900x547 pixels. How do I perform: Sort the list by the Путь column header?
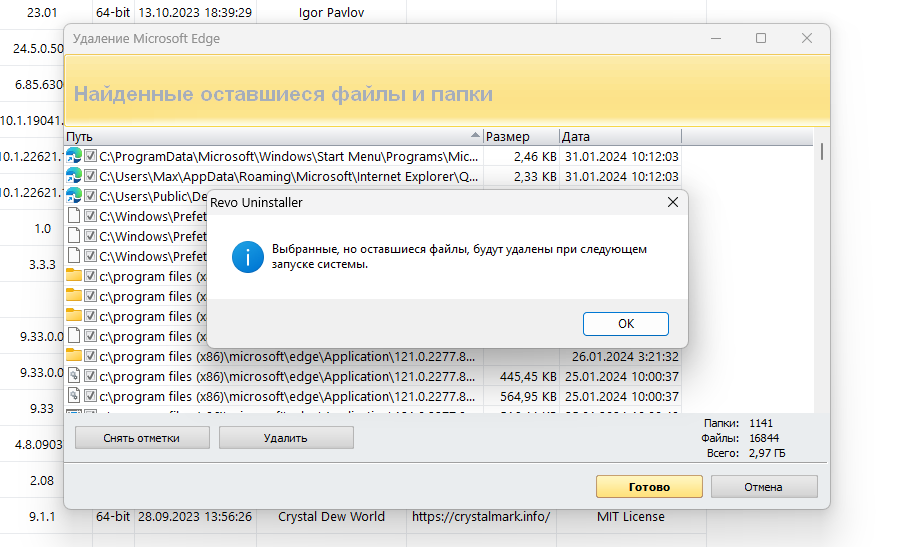pyautogui.click(x=274, y=137)
